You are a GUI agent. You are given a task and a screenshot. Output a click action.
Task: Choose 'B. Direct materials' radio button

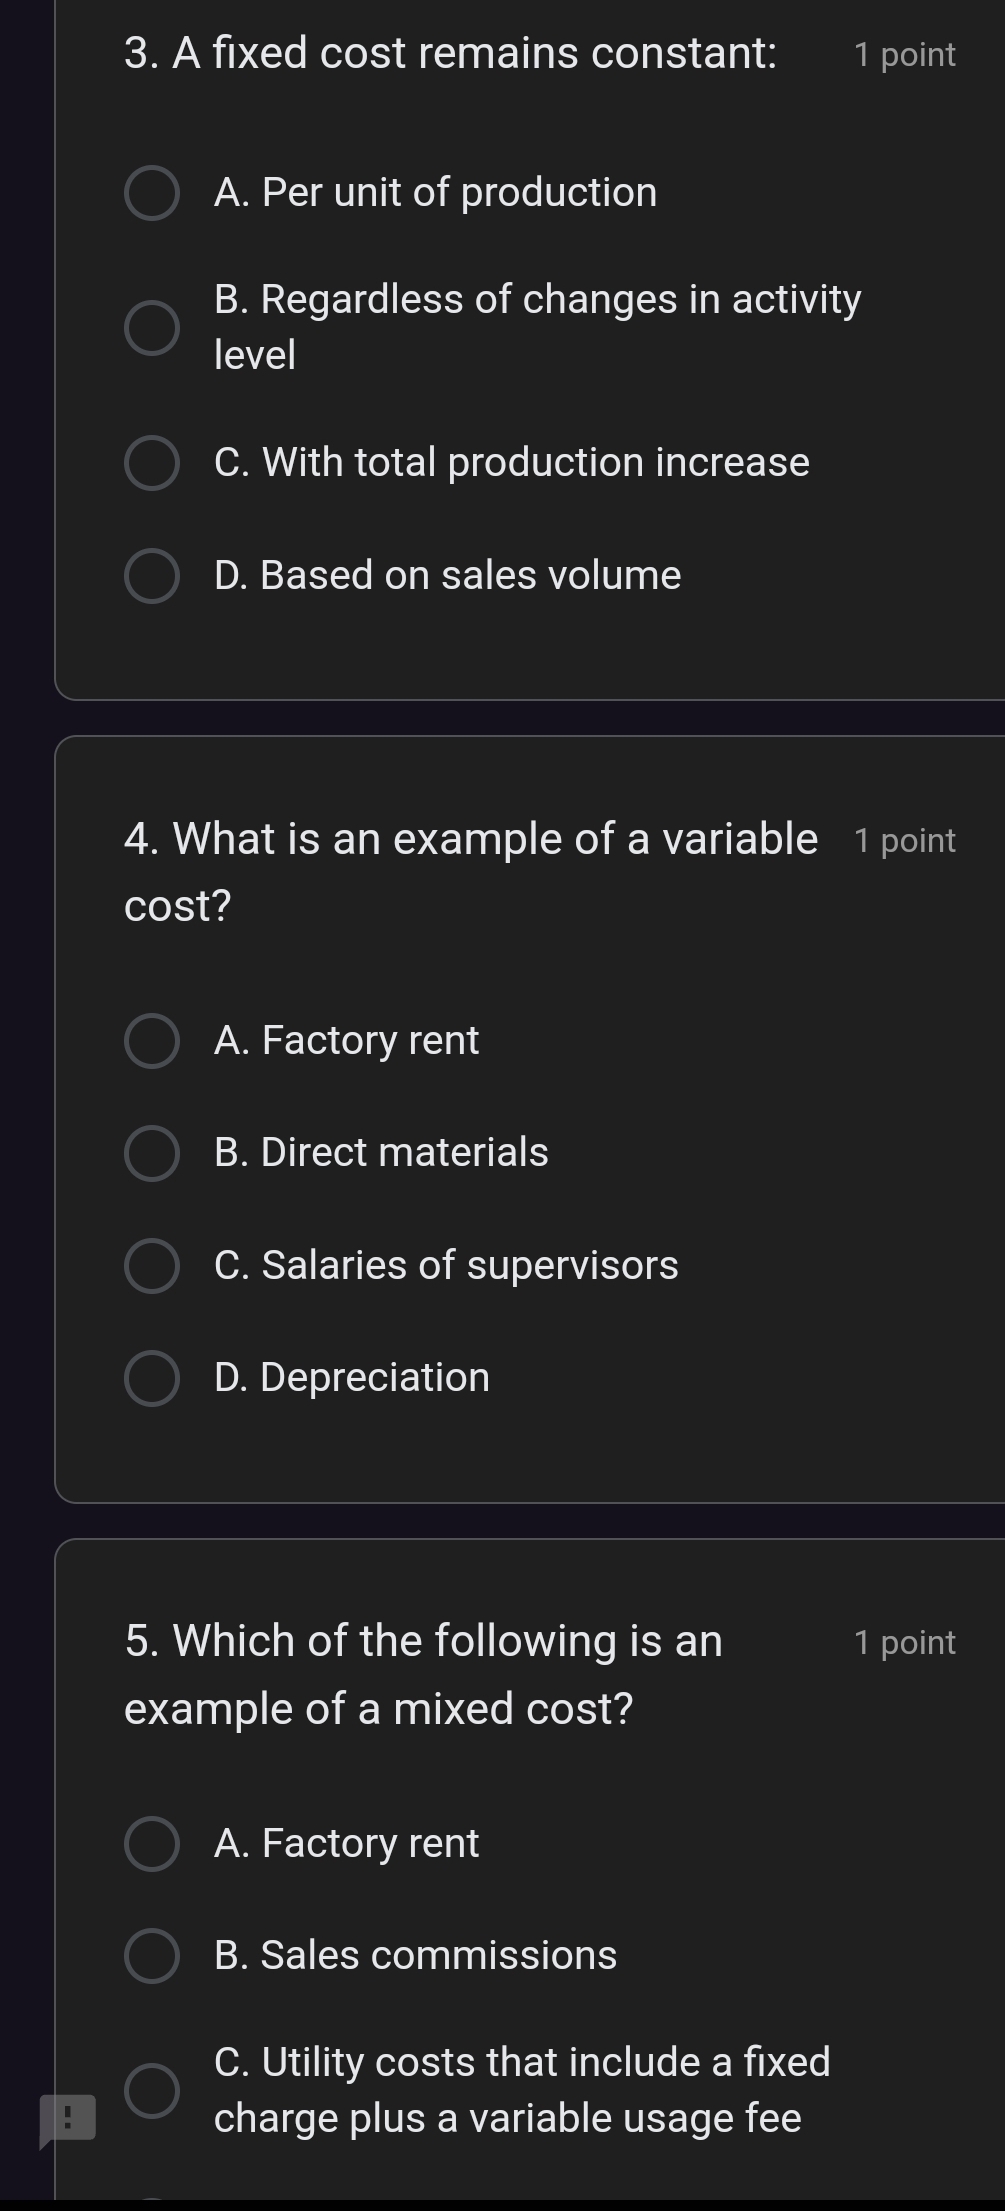(152, 1153)
